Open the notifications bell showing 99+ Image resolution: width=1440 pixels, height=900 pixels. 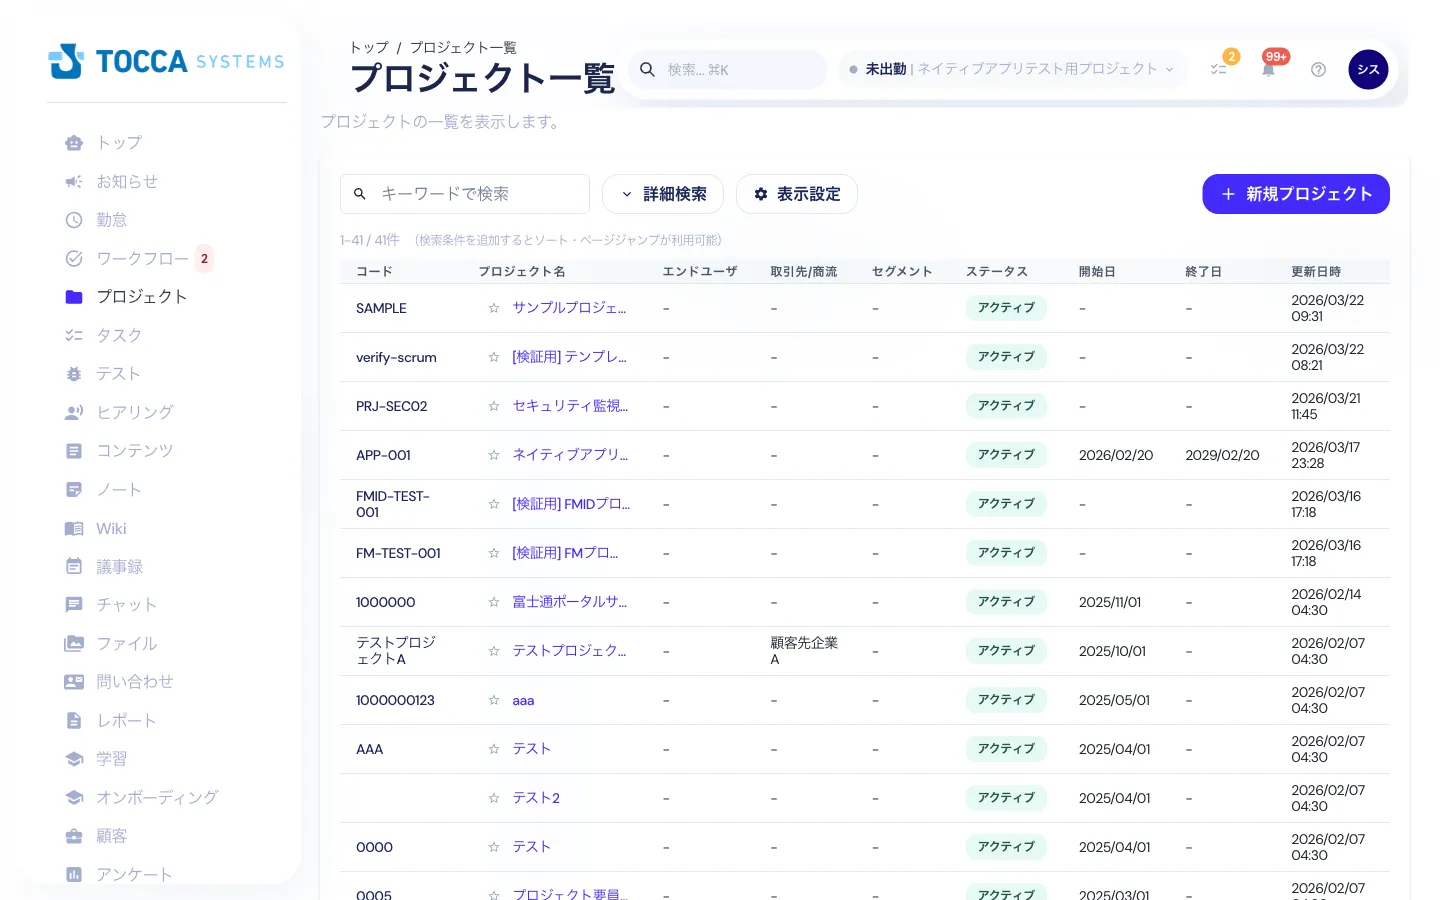(x=1268, y=69)
